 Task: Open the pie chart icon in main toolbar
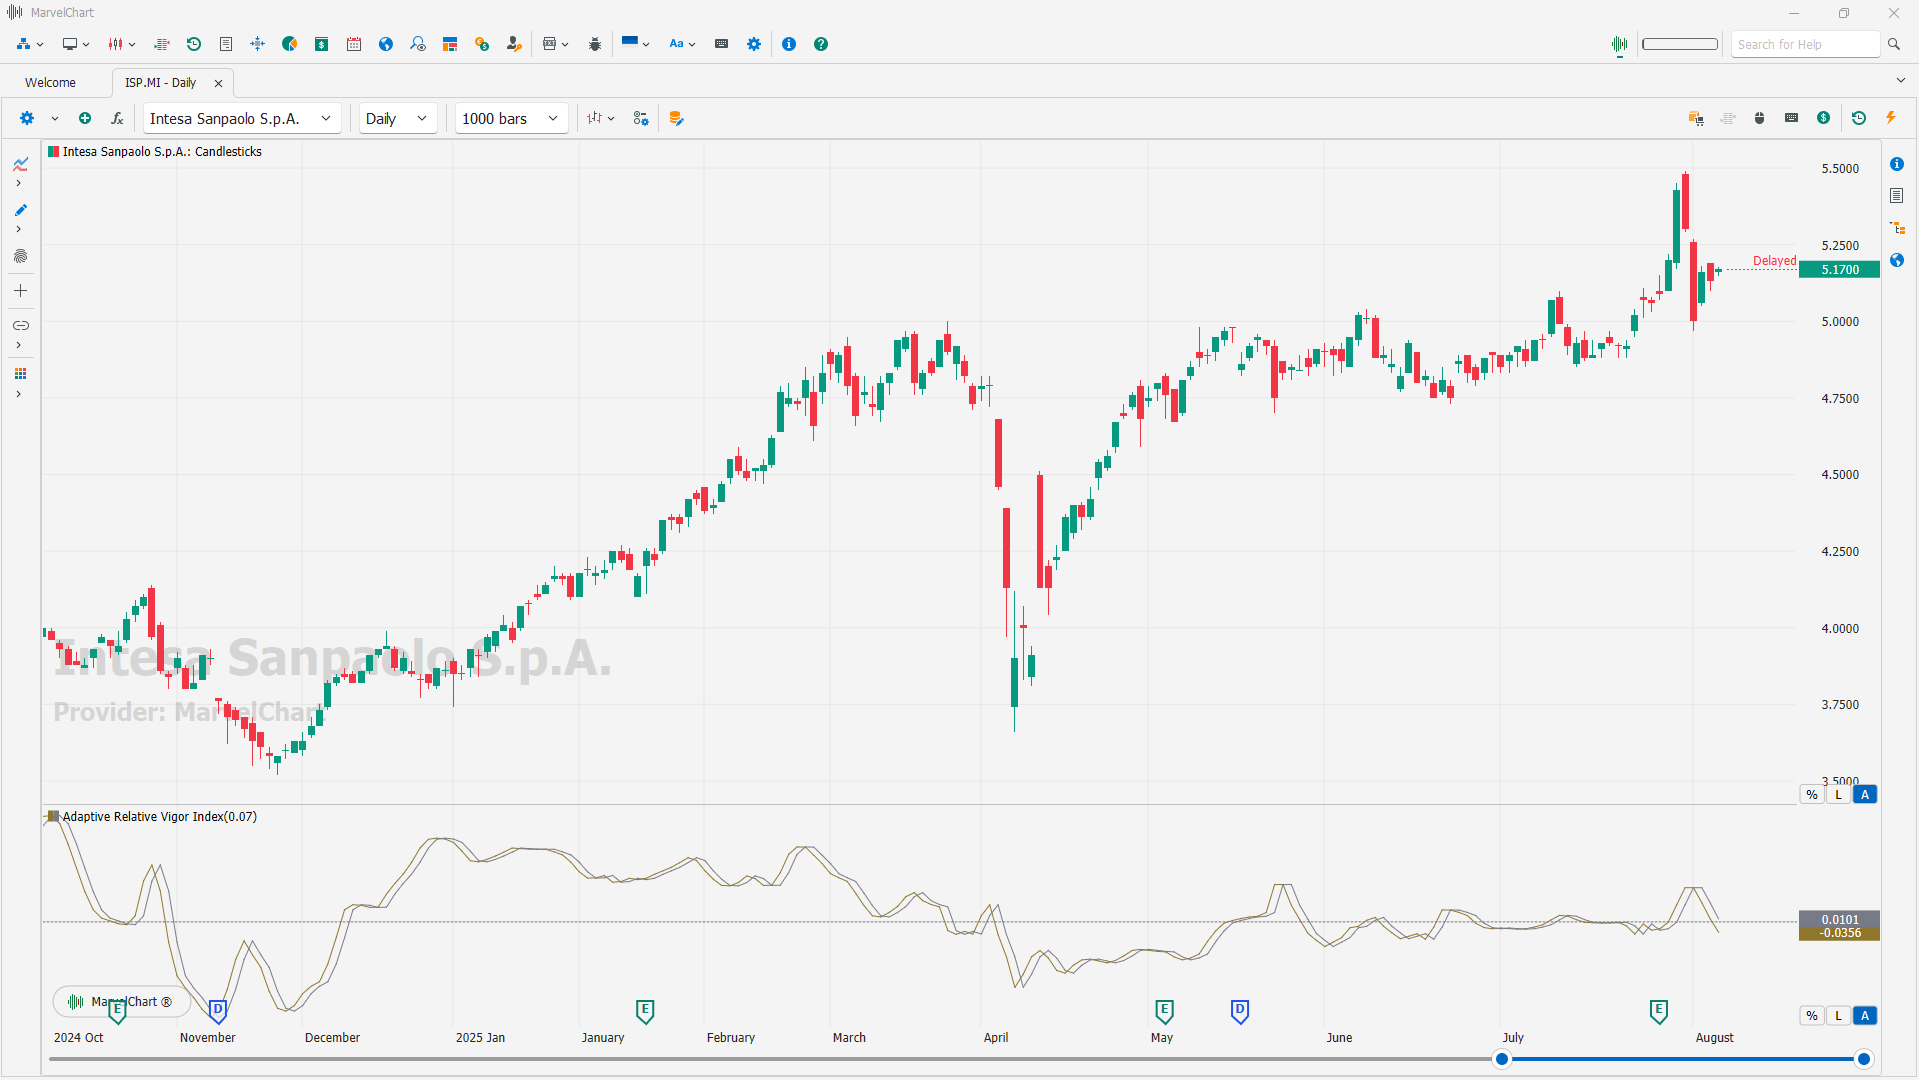290,44
